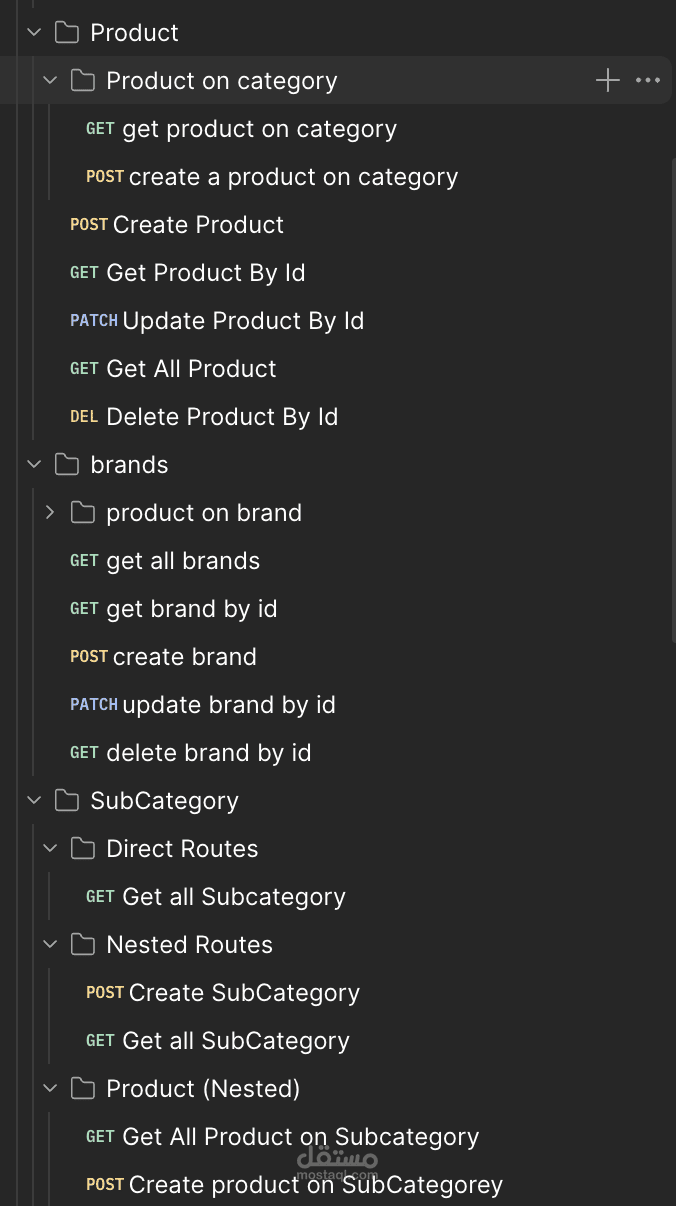
Task: Open the Create SubCategory POST request
Action: [x=244, y=993]
